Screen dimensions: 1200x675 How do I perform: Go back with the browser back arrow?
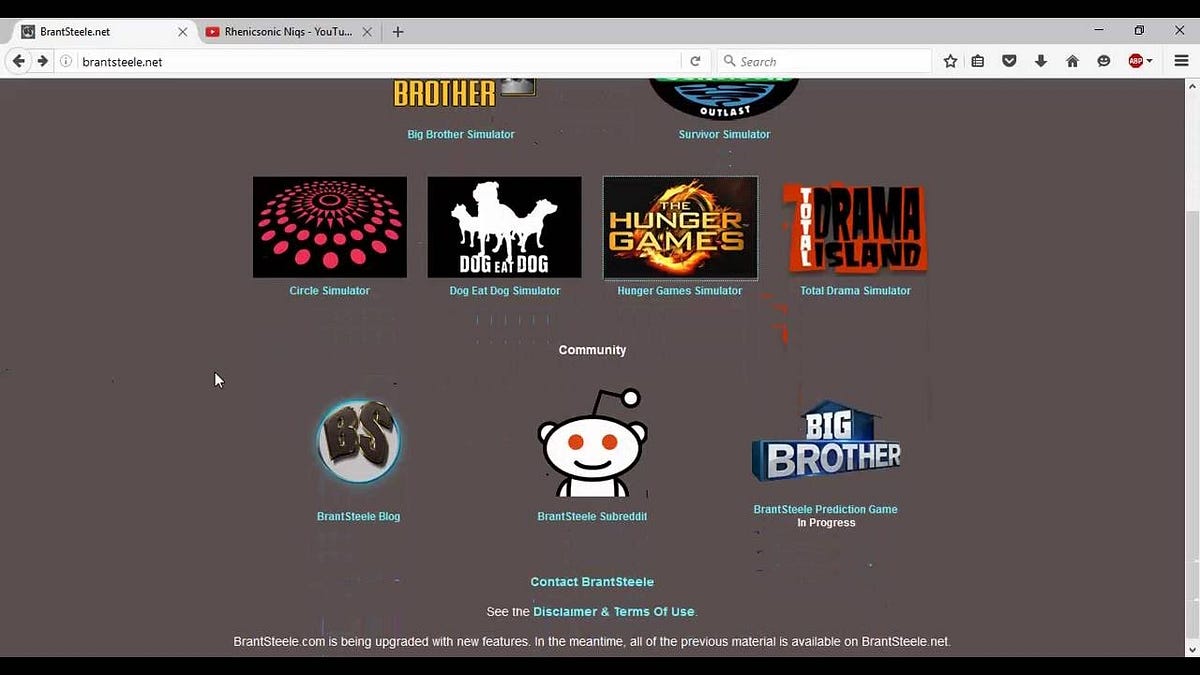click(x=18, y=61)
